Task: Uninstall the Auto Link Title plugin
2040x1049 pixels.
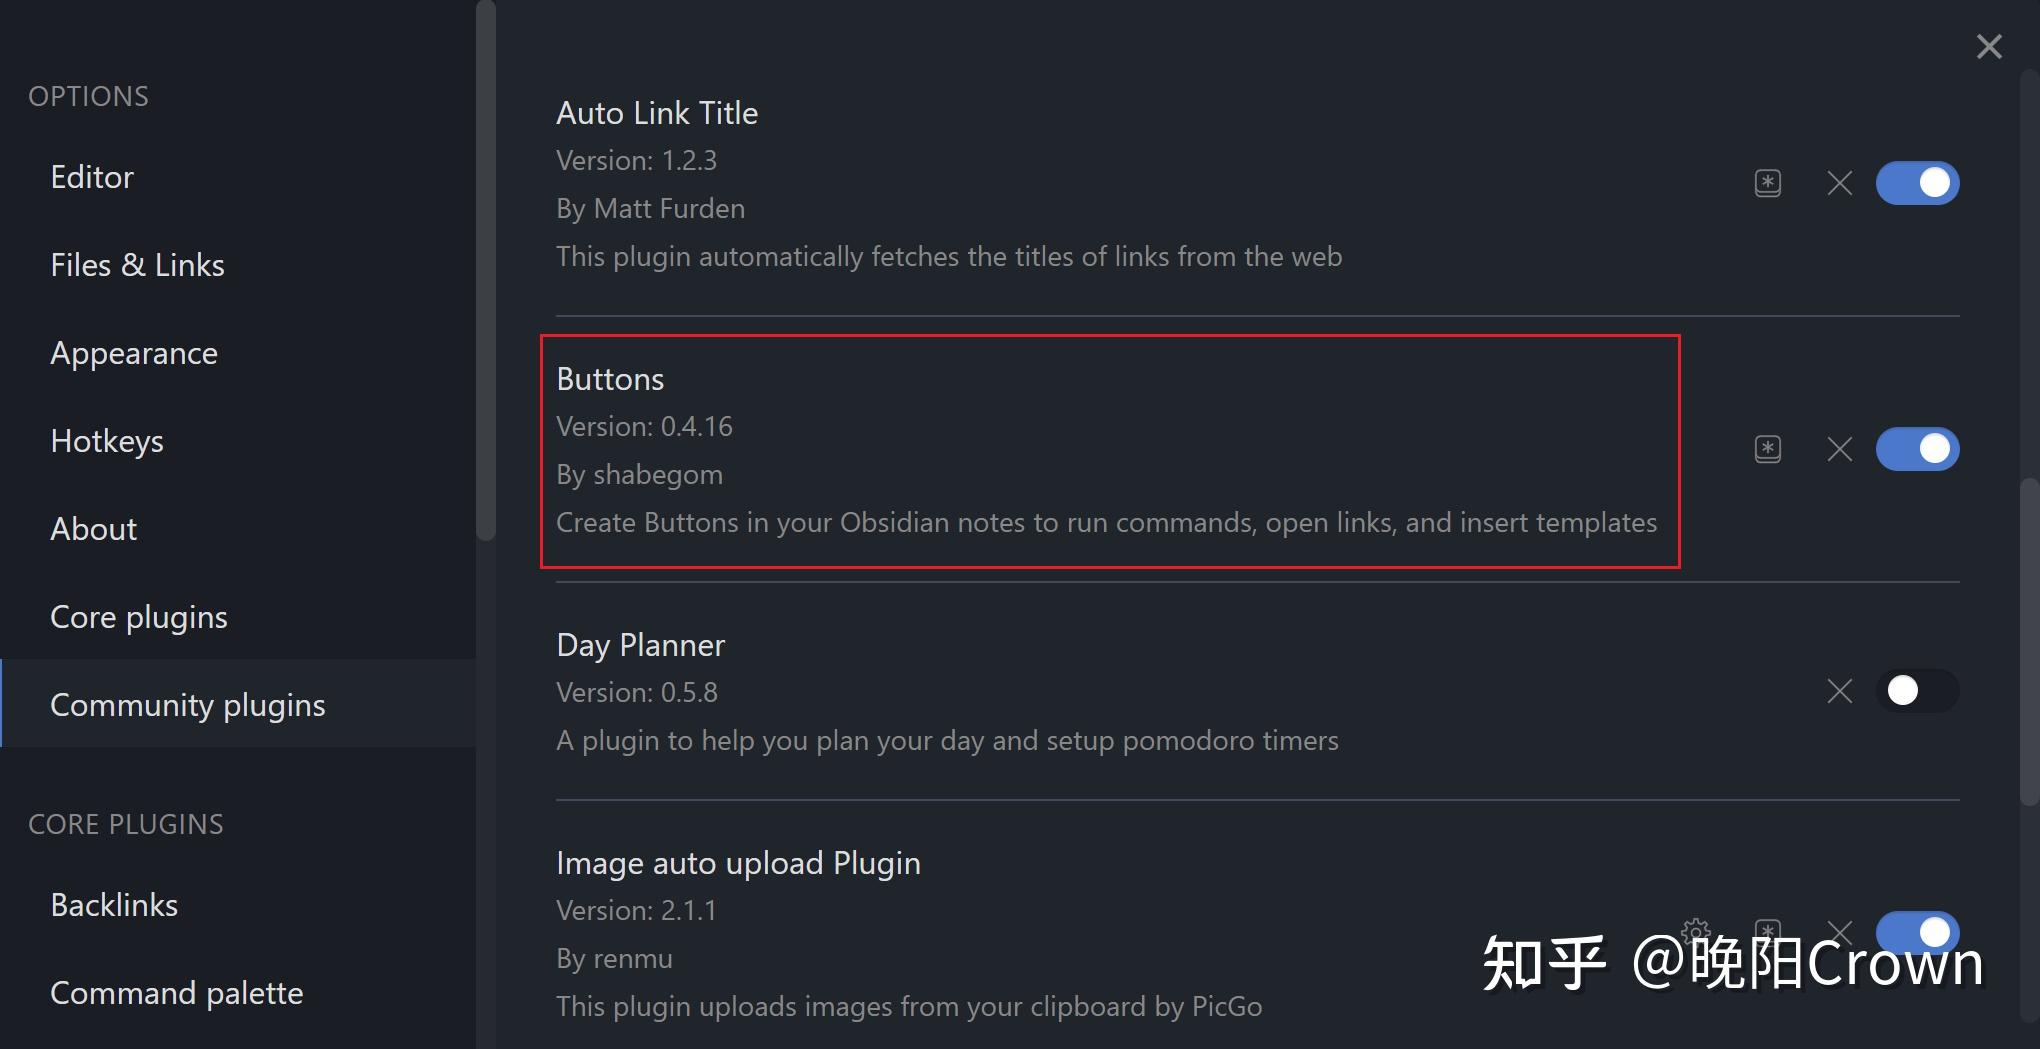Action: click(x=1839, y=183)
